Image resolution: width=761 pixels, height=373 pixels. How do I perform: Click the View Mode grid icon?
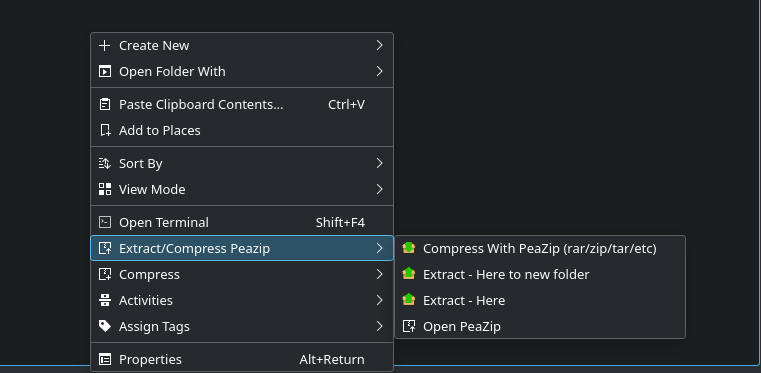[104, 189]
